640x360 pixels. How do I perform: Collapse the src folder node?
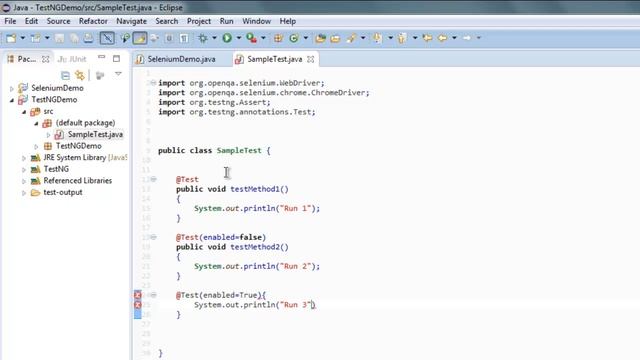click(x=24, y=111)
